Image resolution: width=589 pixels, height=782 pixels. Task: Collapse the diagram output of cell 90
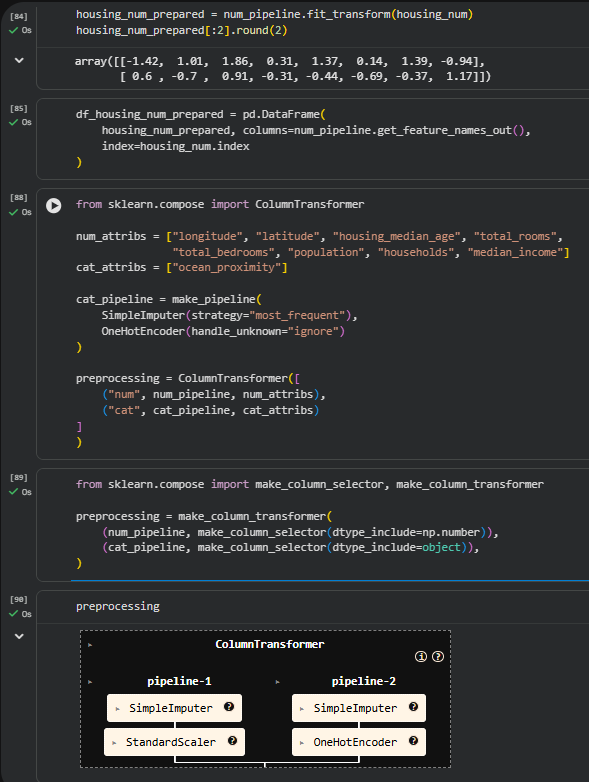pos(19,636)
